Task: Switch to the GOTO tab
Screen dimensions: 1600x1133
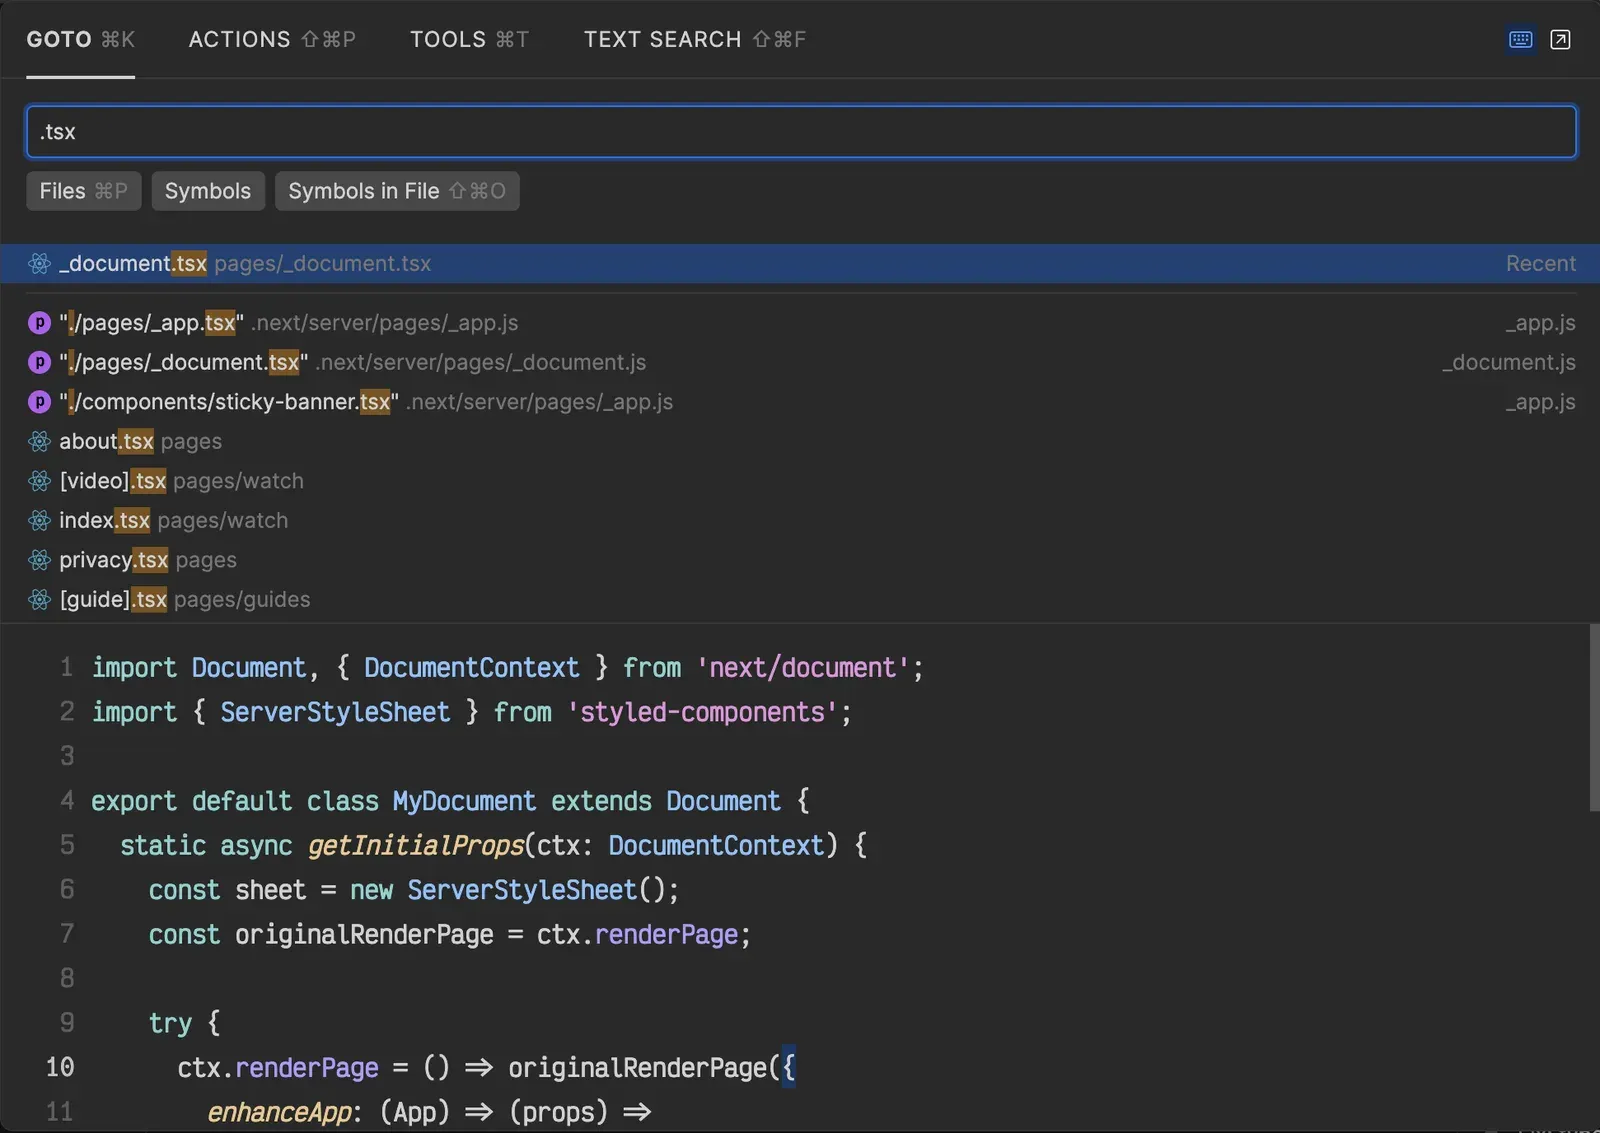Action: click(x=80, y=39)
